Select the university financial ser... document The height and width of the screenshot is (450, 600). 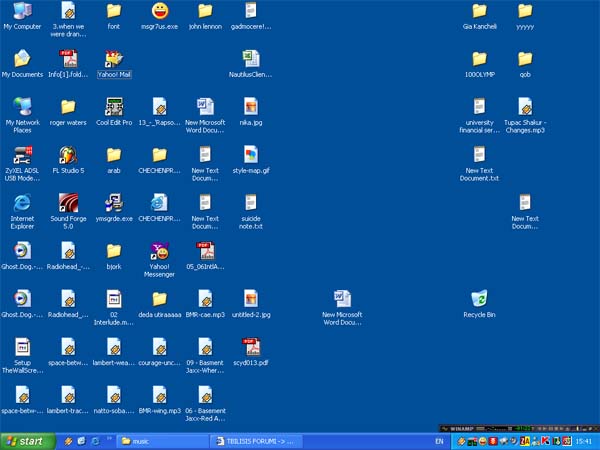click(479, 115)
